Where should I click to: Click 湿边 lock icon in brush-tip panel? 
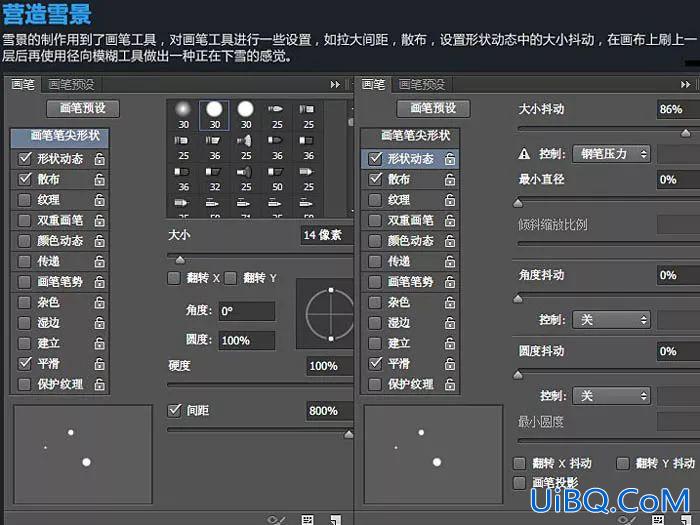pos(100,323)
